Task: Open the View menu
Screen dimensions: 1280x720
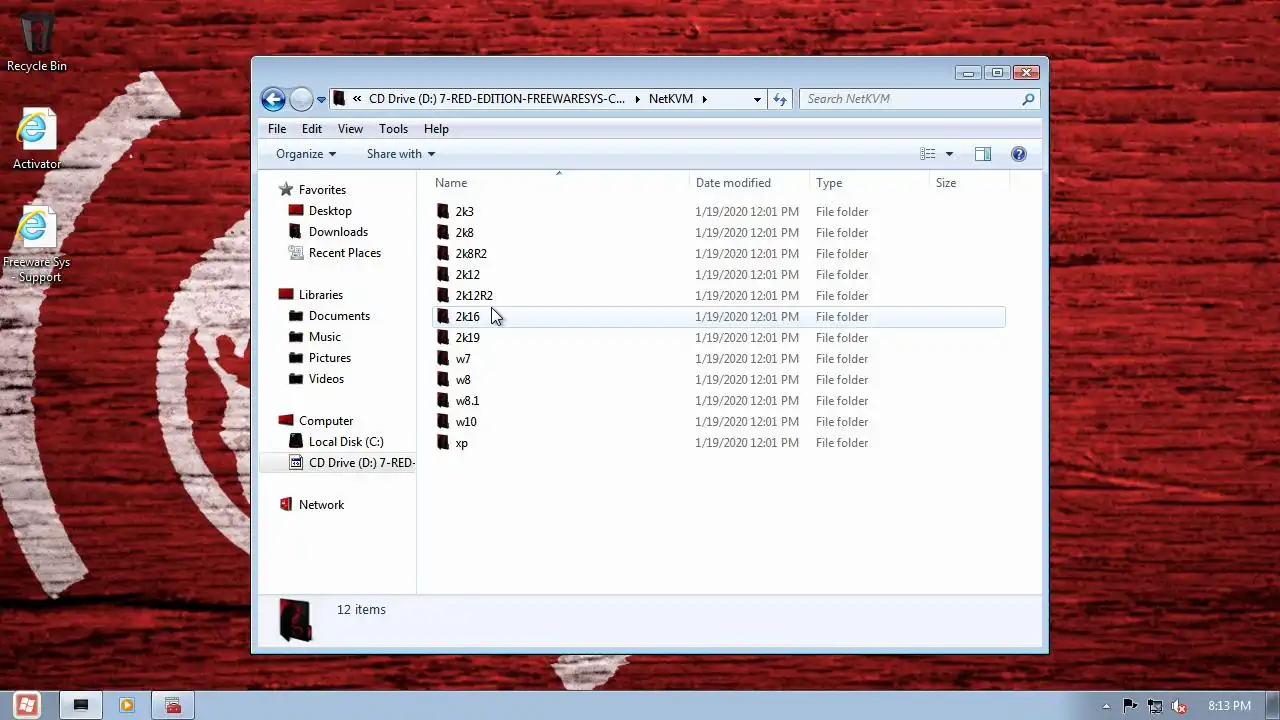Action: coord(350,129)
